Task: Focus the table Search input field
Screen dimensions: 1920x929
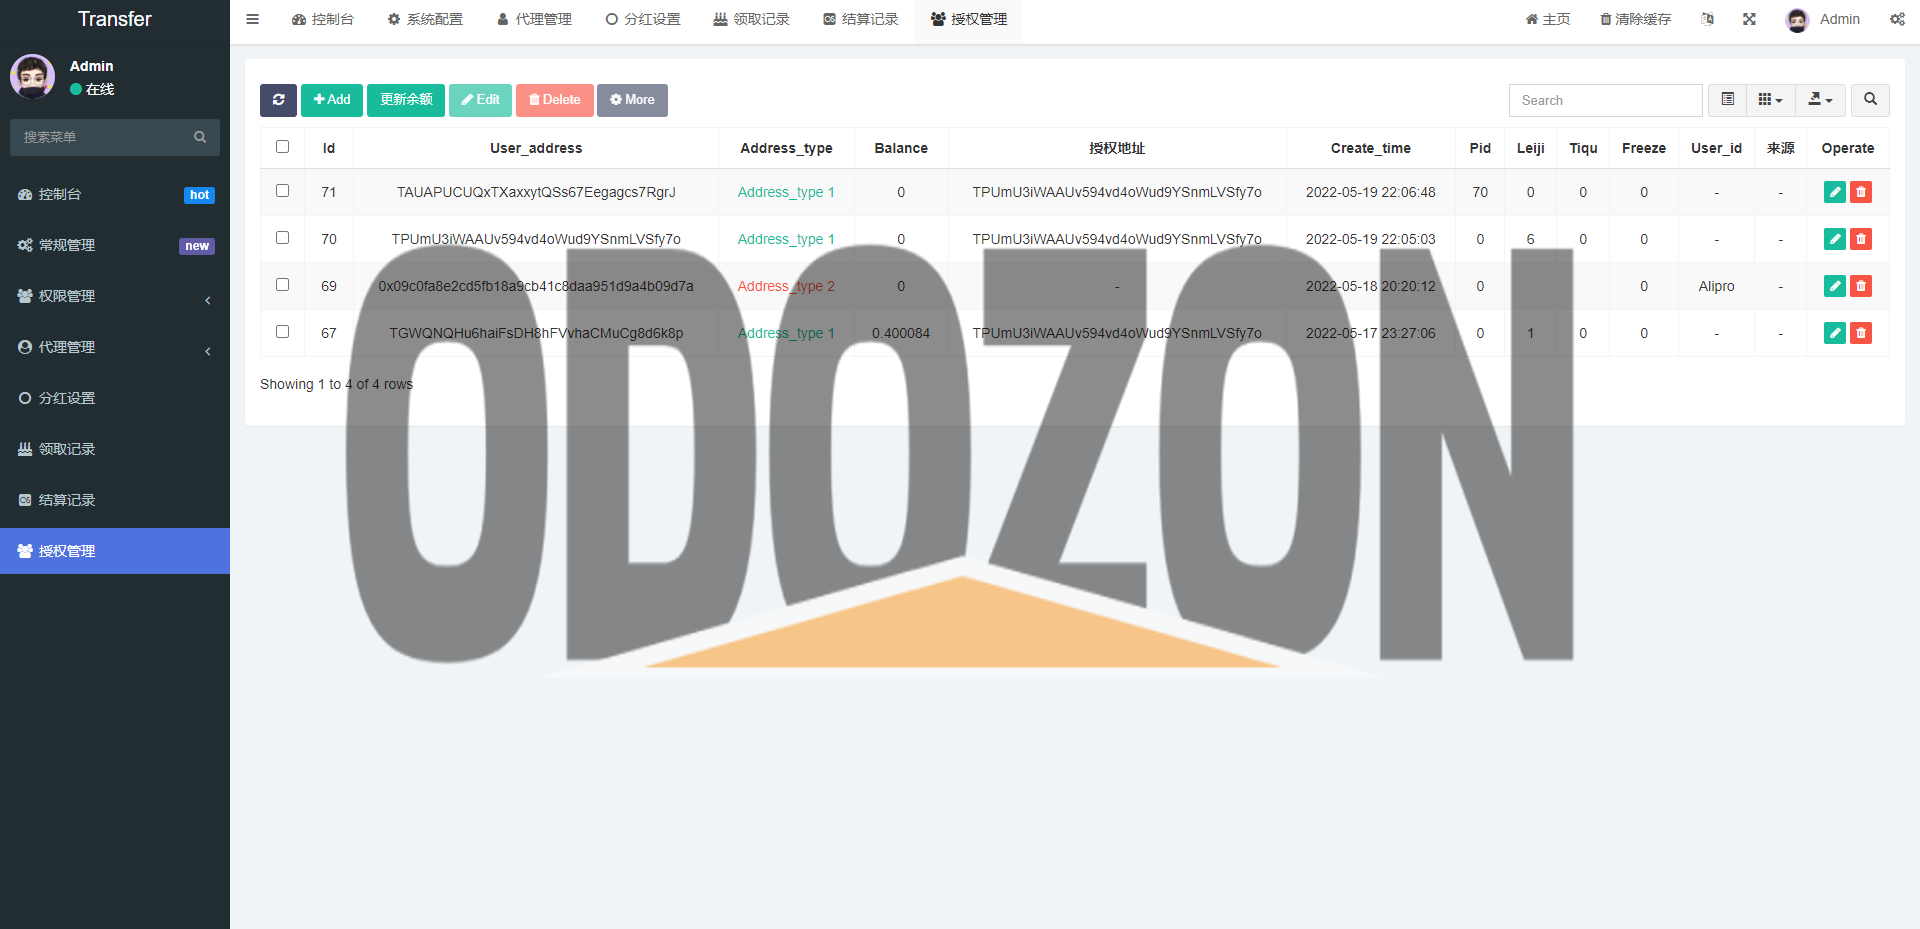Action: [x=1605, y=100]
